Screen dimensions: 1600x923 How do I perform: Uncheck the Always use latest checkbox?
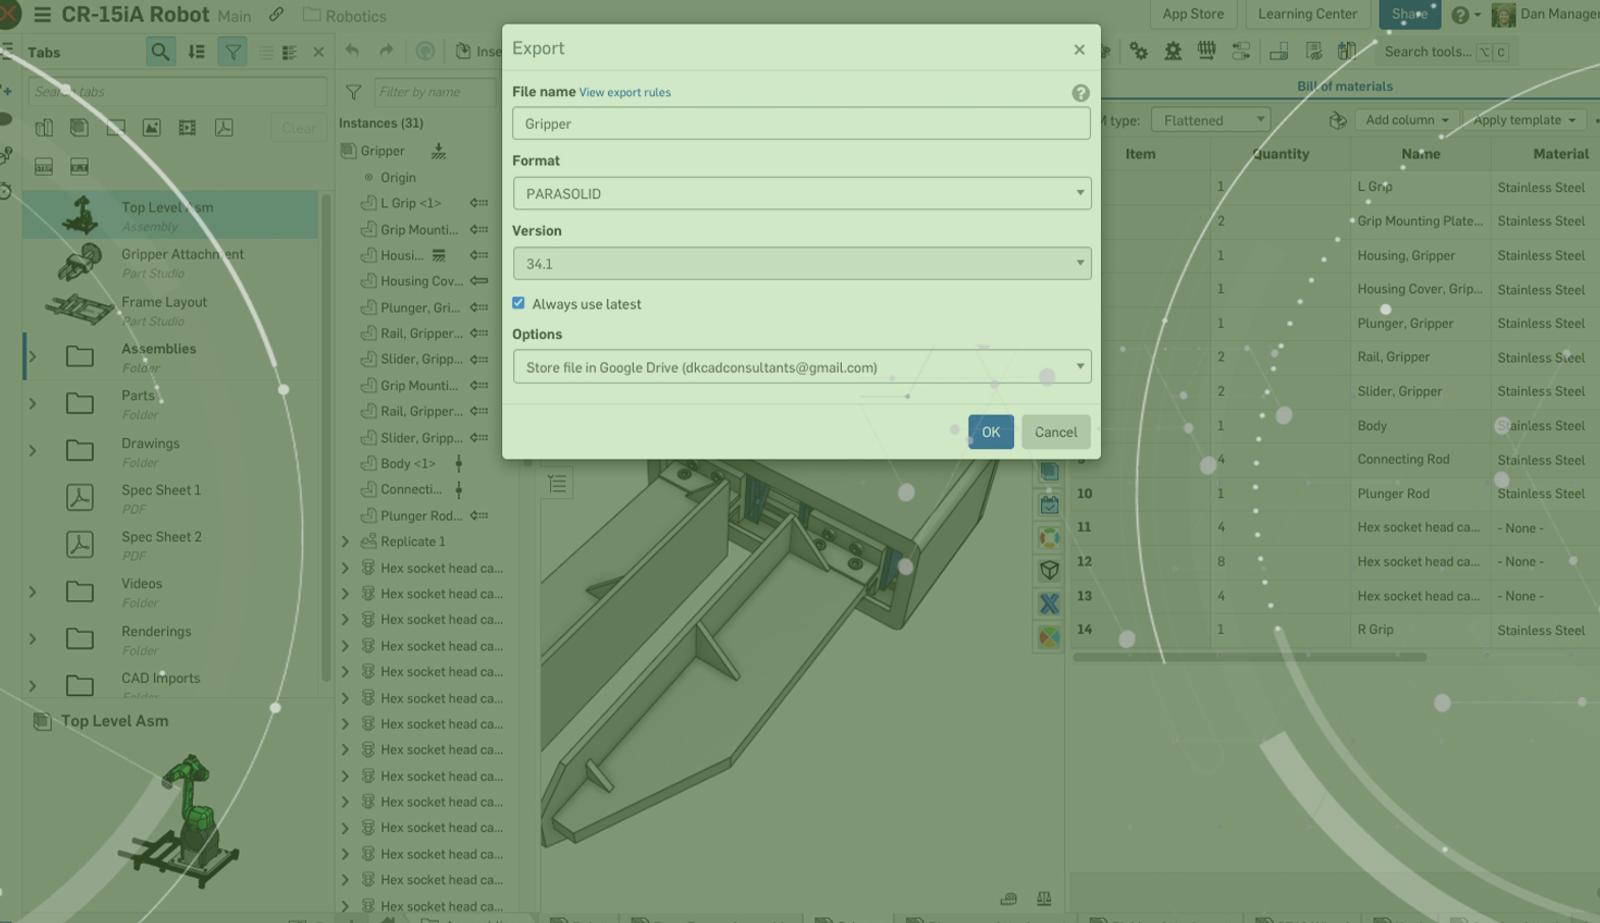click(x=518, y=303)
